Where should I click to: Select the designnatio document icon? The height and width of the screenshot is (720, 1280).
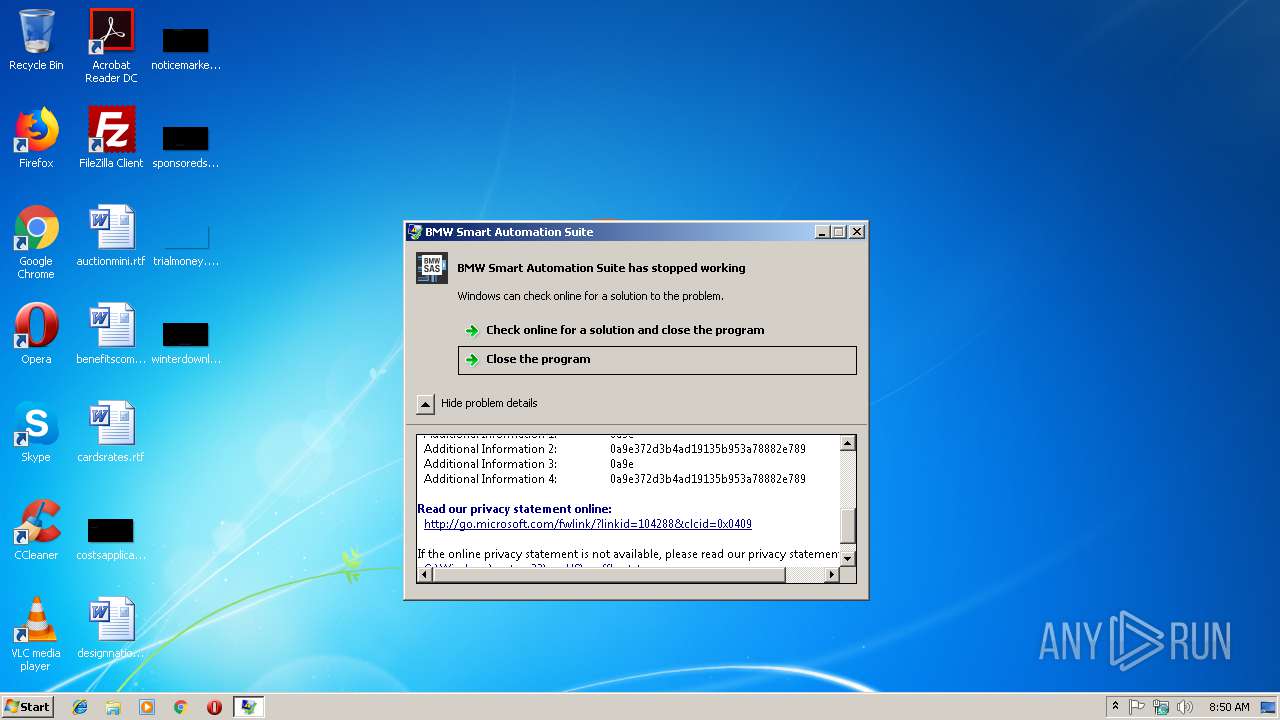pyautogui.click(x=111, y=628)
